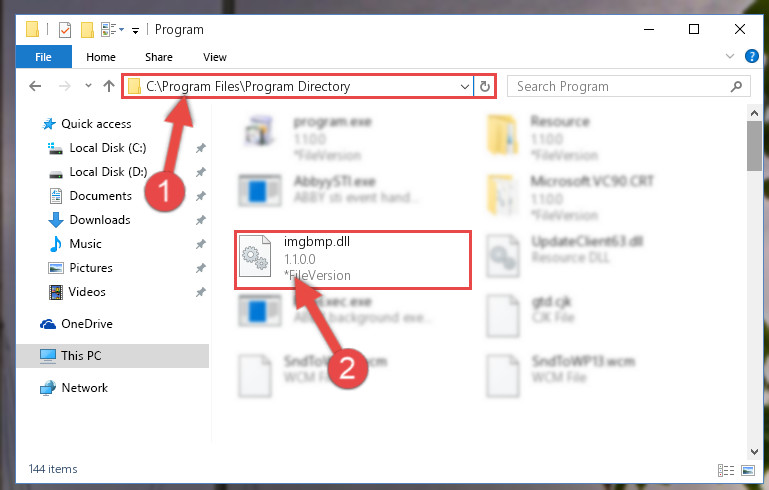Select the SndToWP13.wcm file
The width and height of the screenshot is (769, 490).
(562, 375)
